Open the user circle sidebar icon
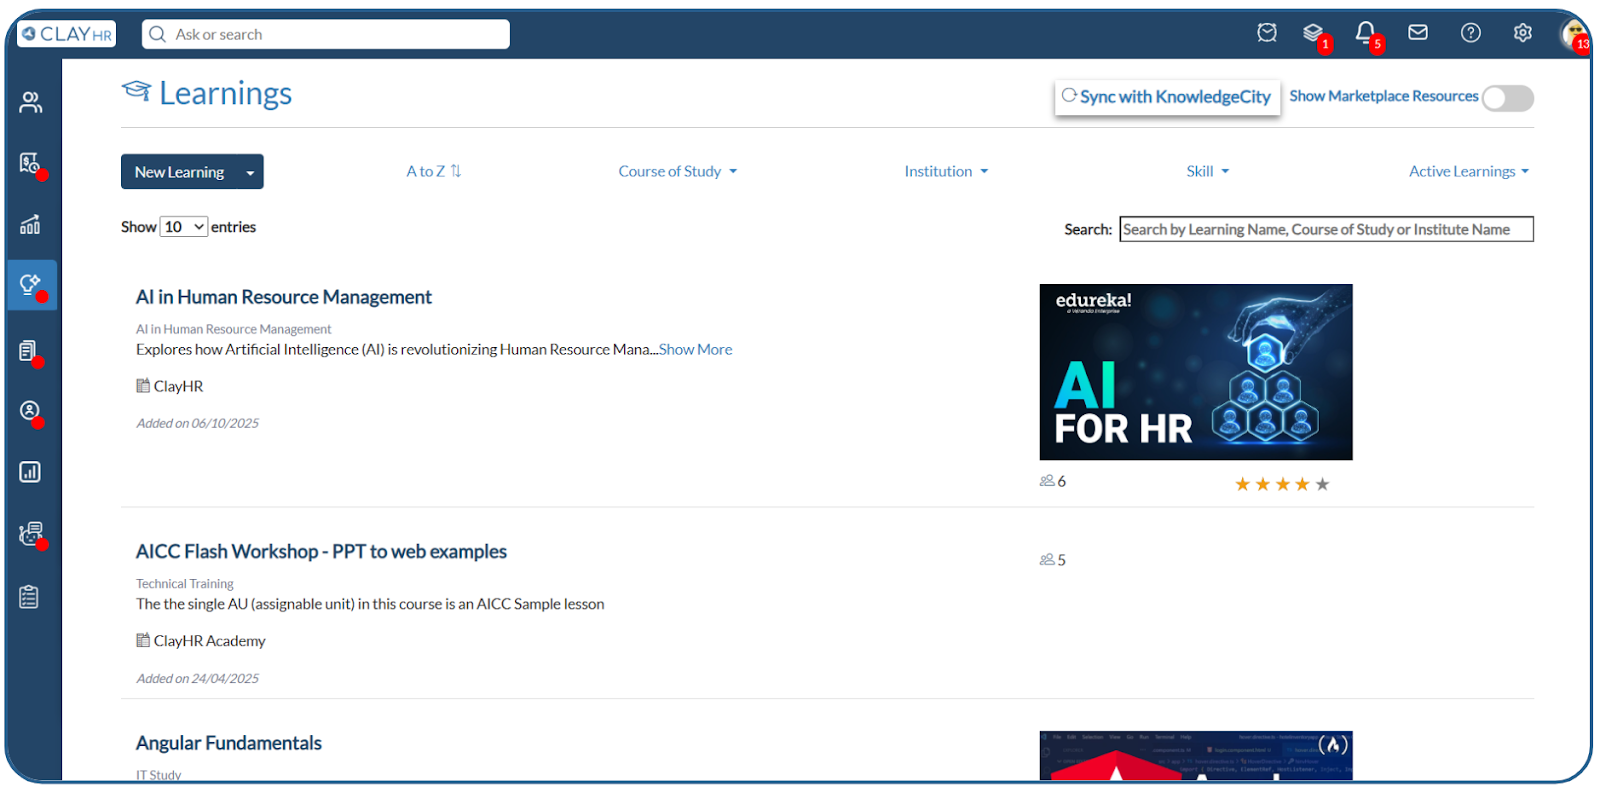Image resolution: width=1600 pixels, height=787 pixels. [x=31, y=411]
